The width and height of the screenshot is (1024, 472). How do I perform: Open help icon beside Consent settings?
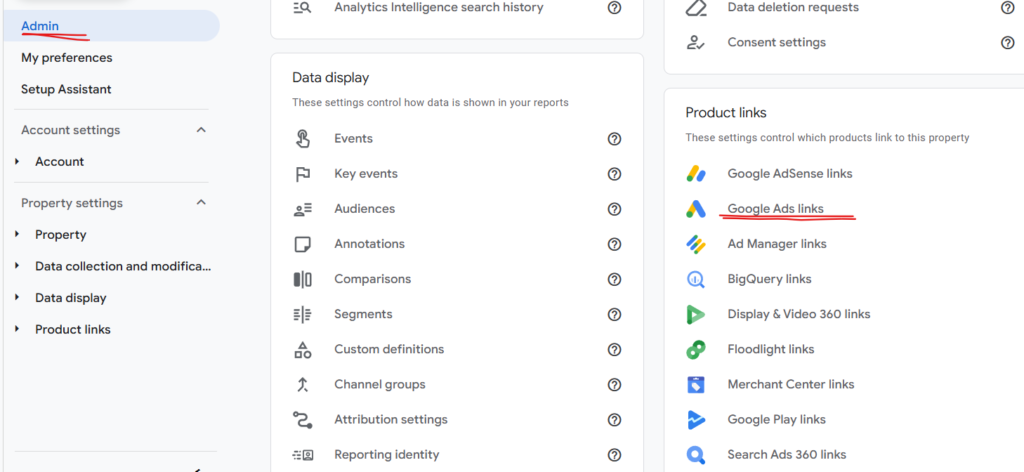click(x=1007, y=42)
